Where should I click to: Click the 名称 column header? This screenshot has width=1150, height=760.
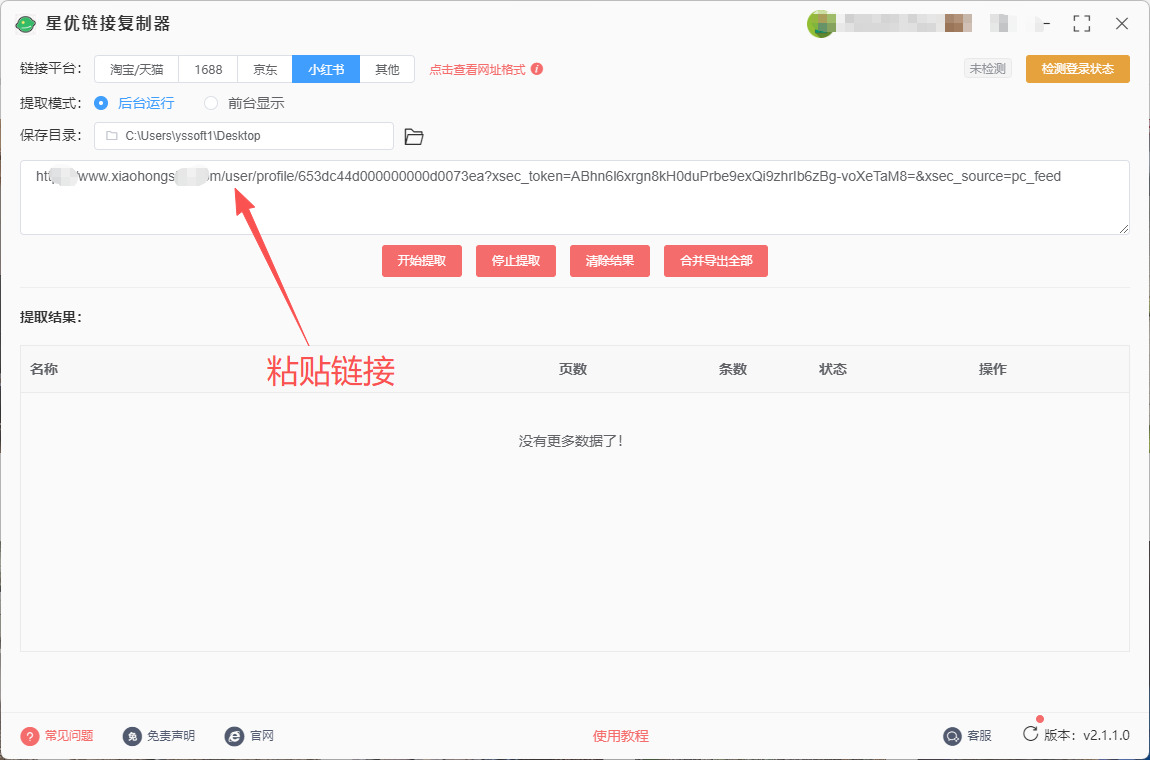(44, 369)
